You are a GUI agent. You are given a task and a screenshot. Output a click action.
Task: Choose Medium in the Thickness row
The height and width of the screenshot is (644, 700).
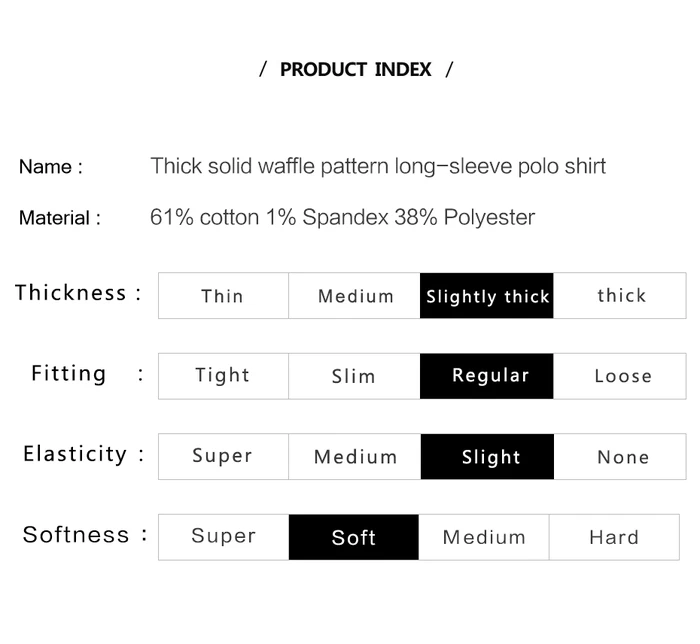[x=355, y=296]
